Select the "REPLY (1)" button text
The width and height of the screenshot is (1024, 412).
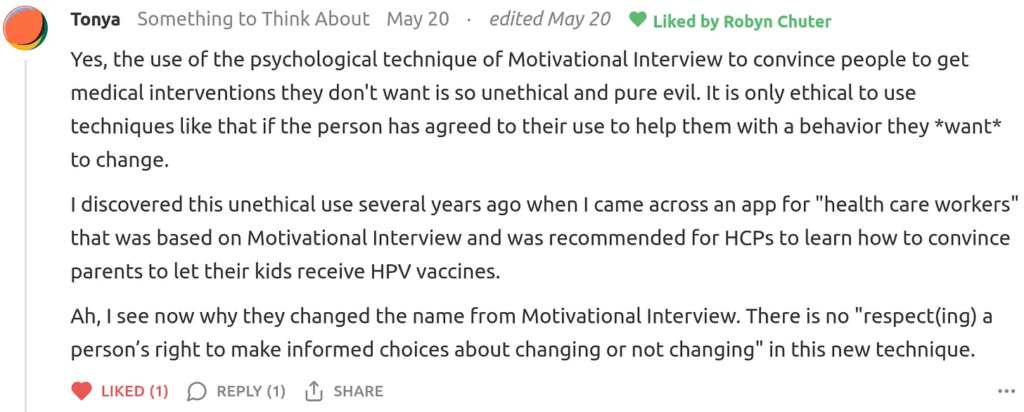click(x=250, y=391)
